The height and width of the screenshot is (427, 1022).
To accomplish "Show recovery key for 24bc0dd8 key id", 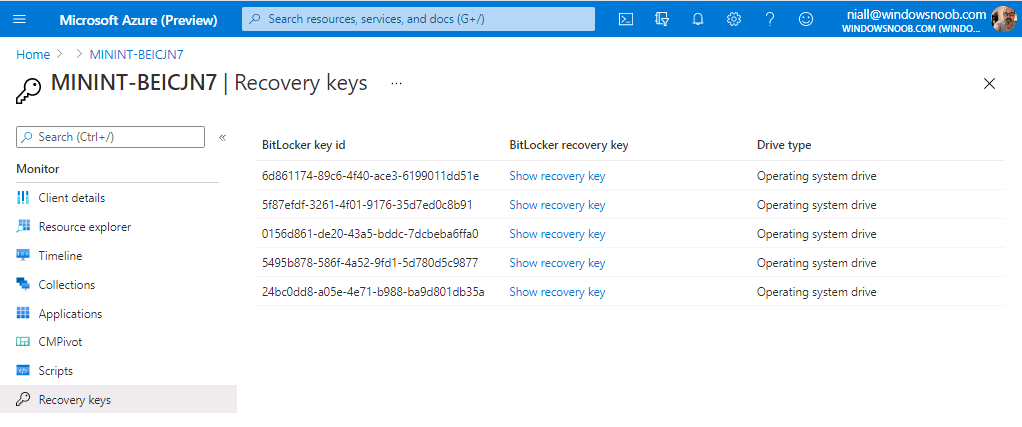I will (557, 291).
